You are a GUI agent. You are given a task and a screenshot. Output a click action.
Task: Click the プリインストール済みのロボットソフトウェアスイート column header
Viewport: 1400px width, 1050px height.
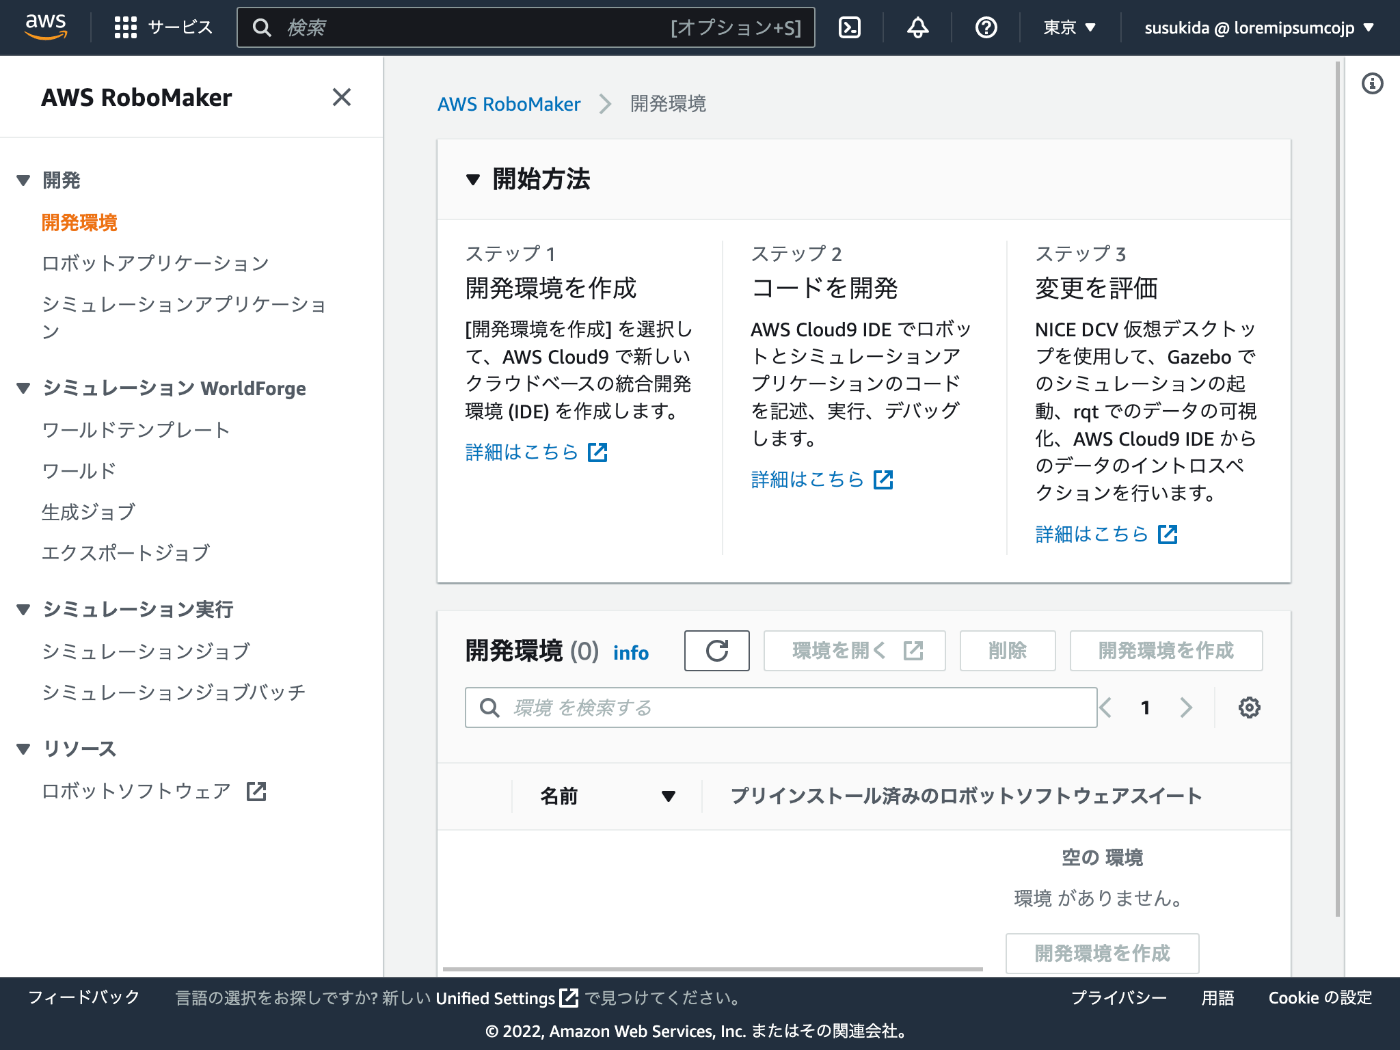tap(966, 797)
